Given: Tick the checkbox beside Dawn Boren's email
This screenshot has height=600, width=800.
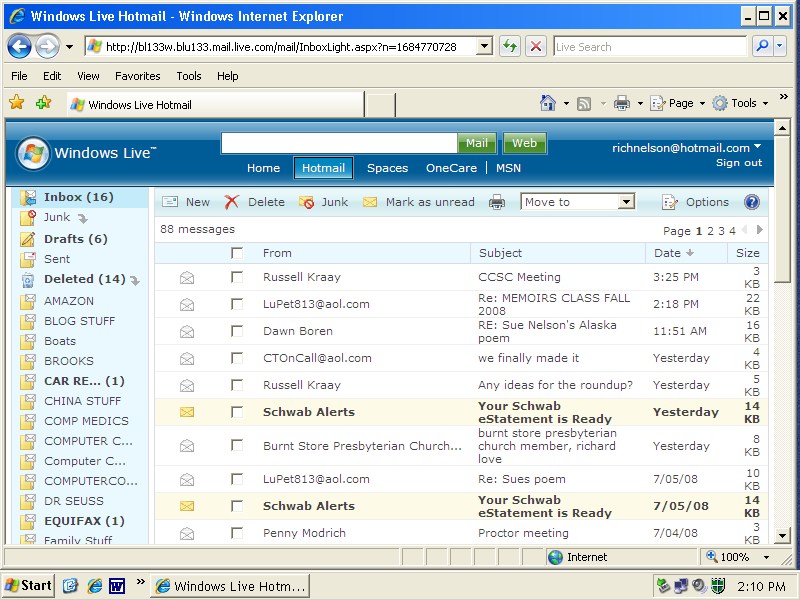Looking at the screenshot, I should [237, 330].
